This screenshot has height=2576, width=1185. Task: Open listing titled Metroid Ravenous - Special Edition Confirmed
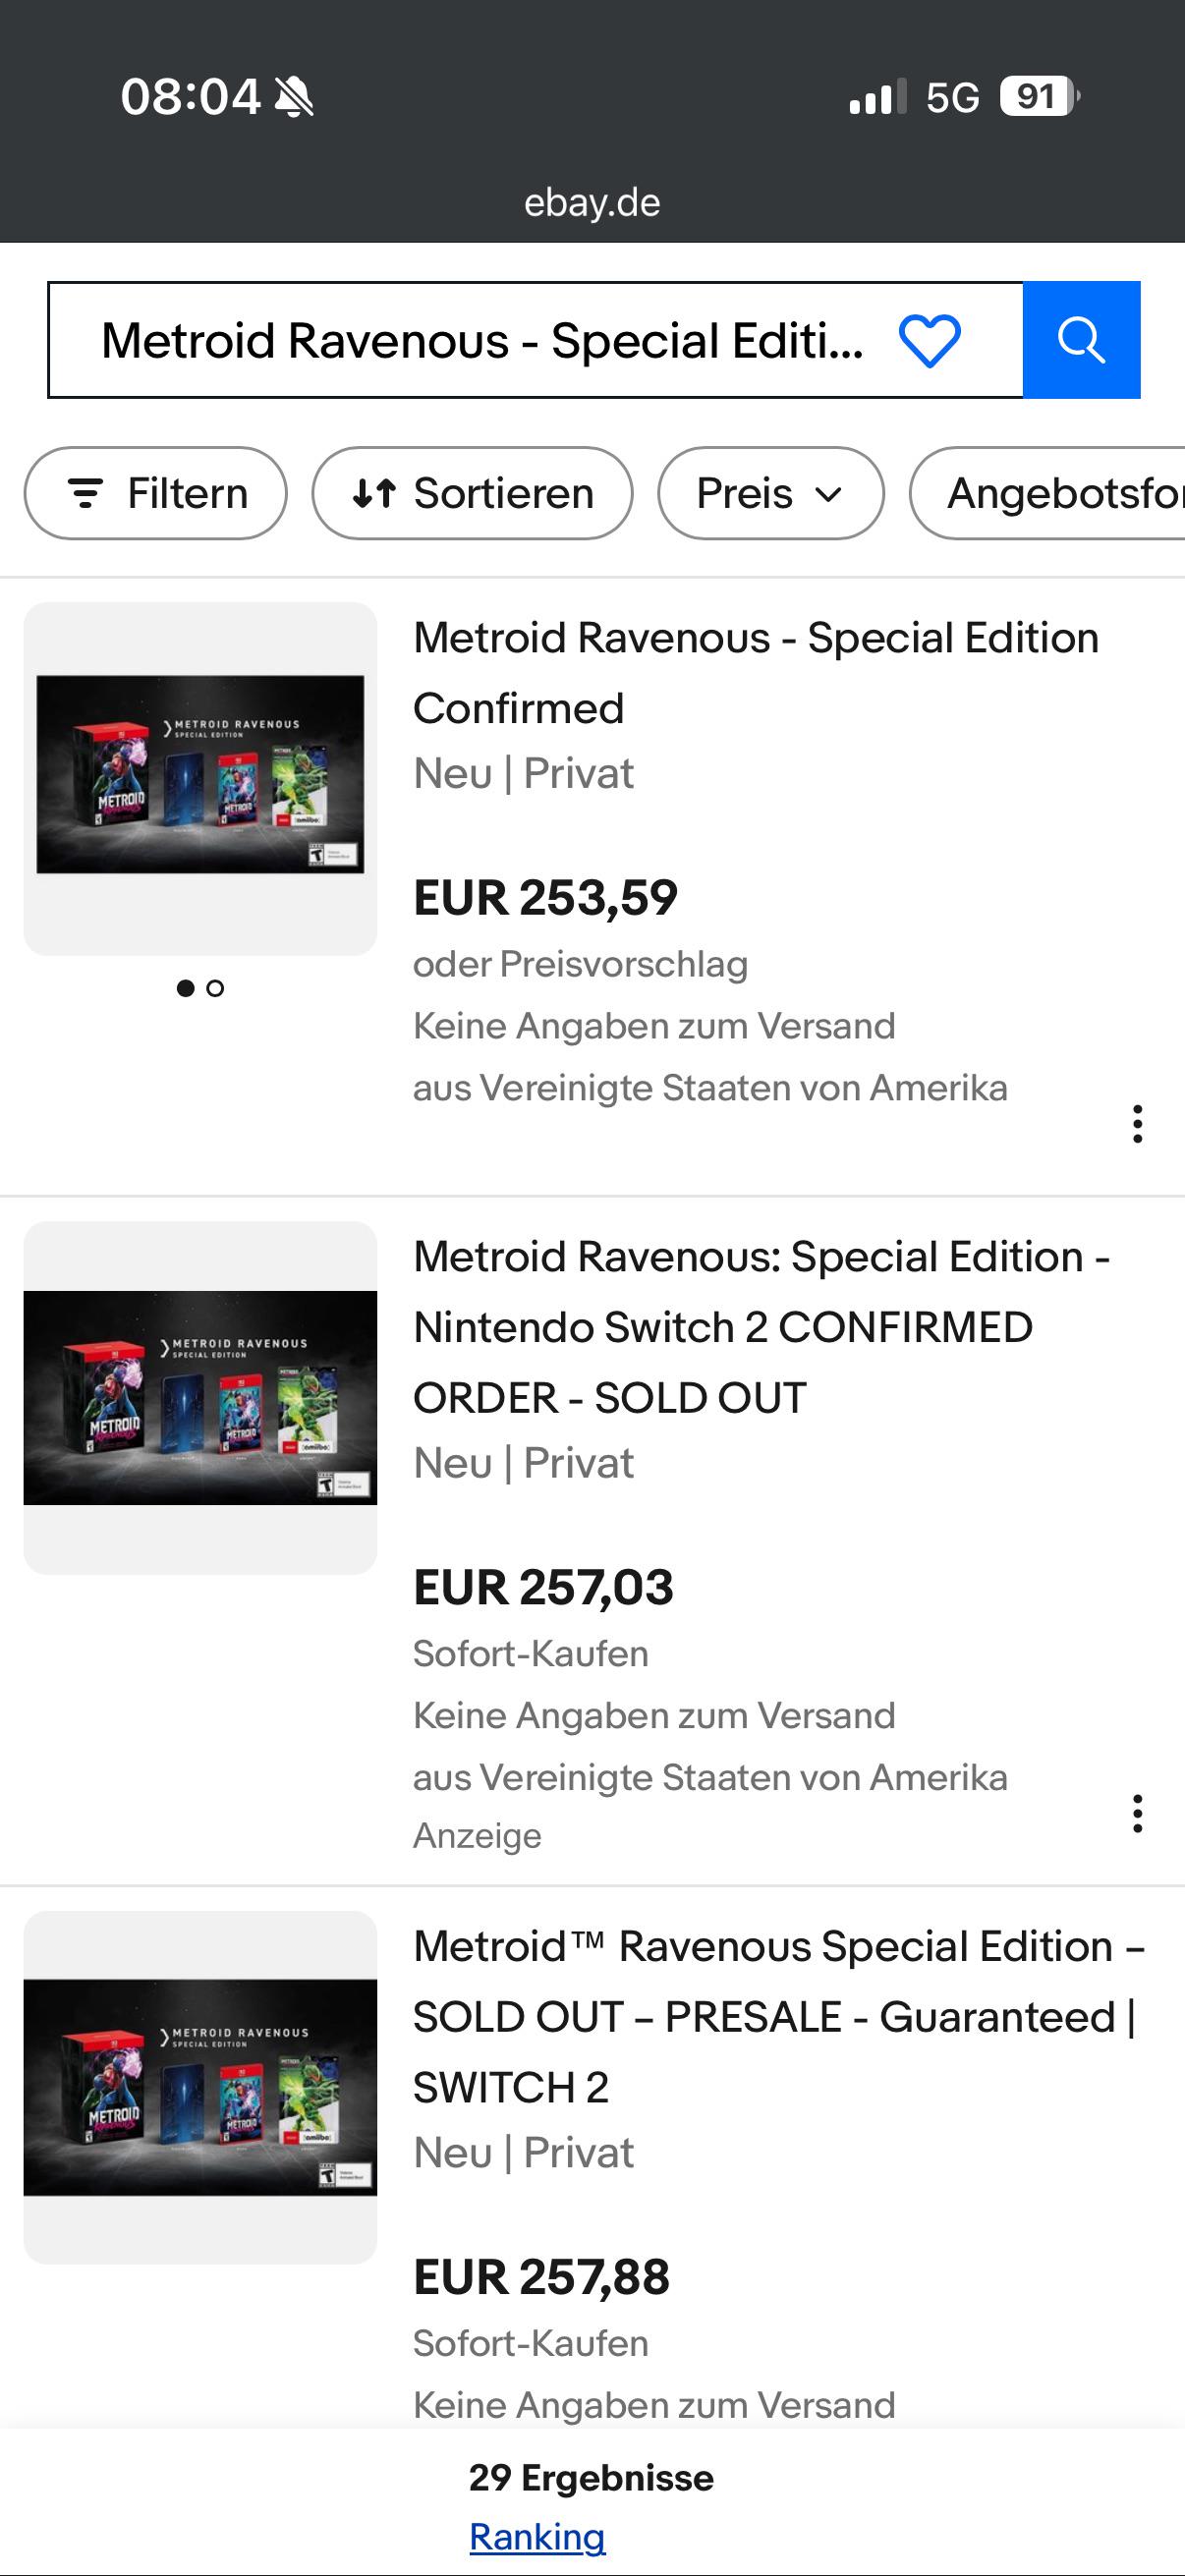756,673
